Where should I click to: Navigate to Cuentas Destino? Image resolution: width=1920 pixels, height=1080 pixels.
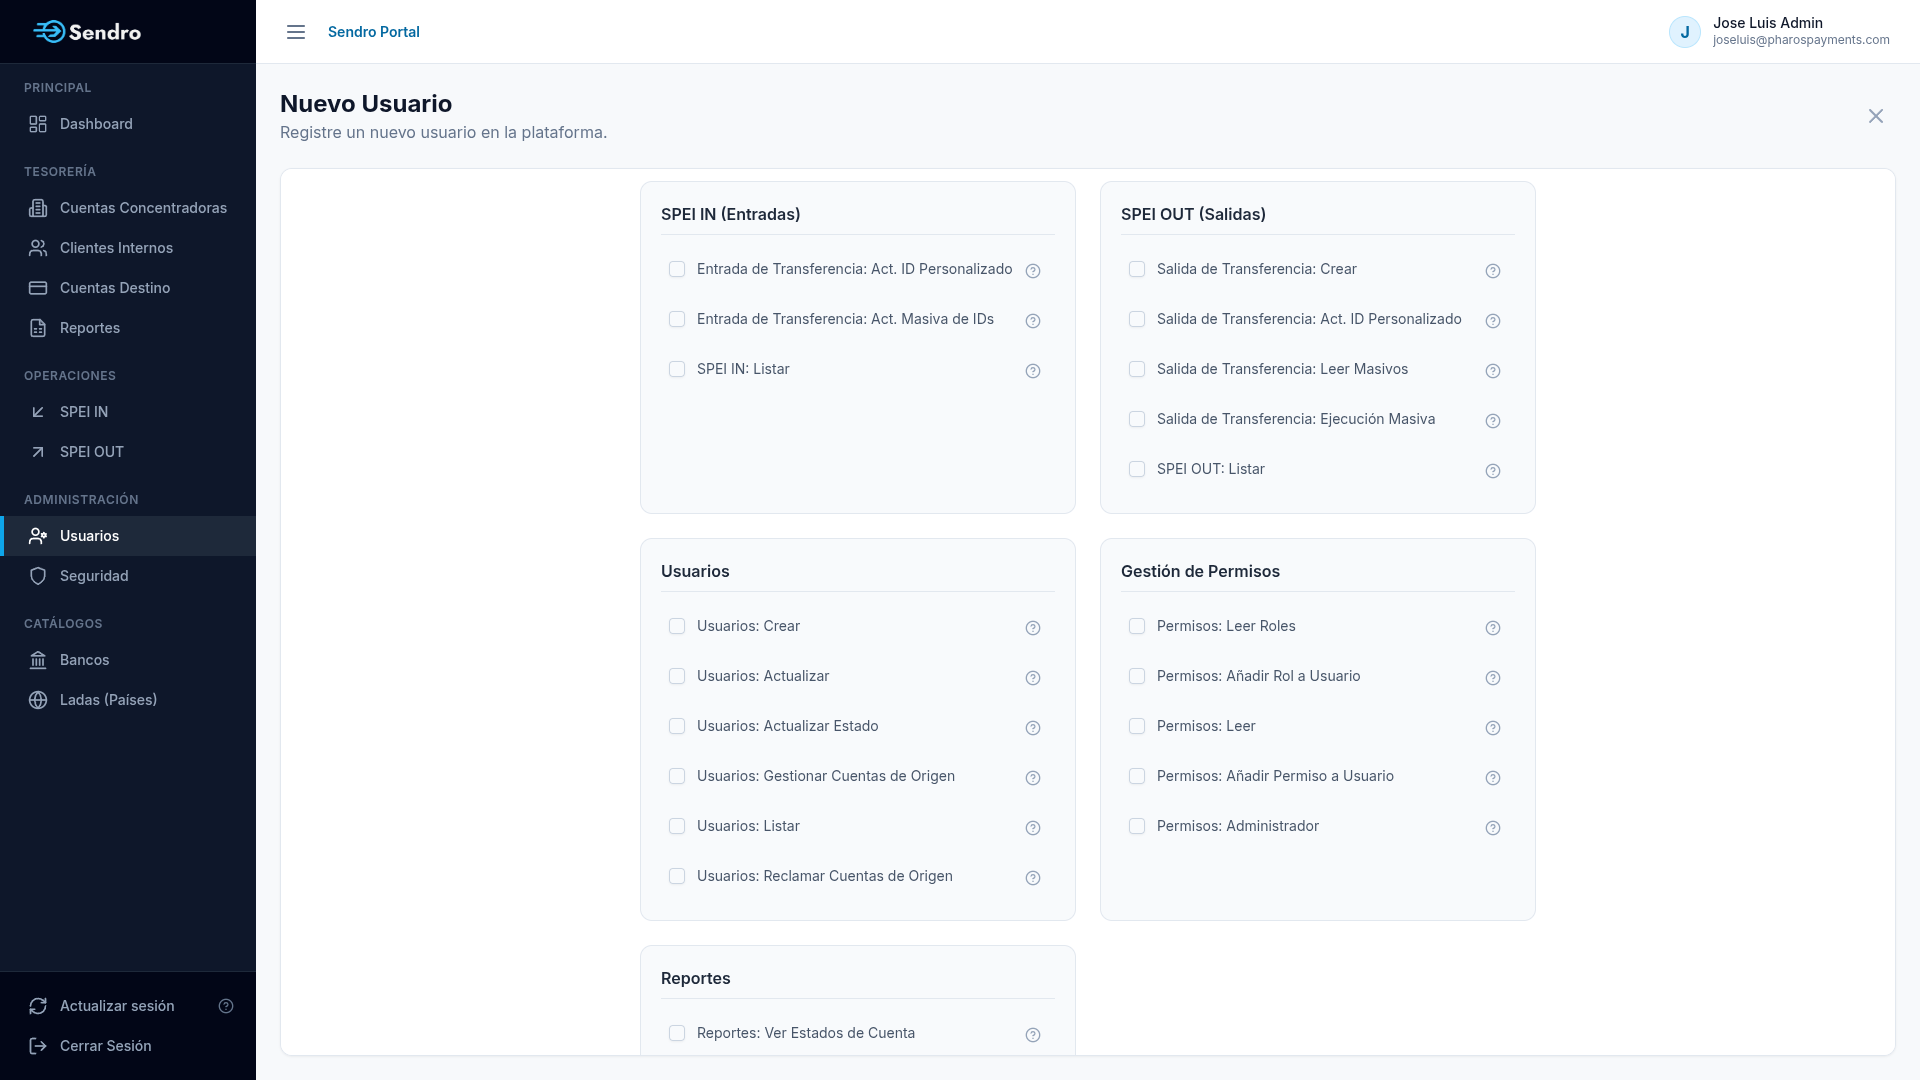point(128,288)
